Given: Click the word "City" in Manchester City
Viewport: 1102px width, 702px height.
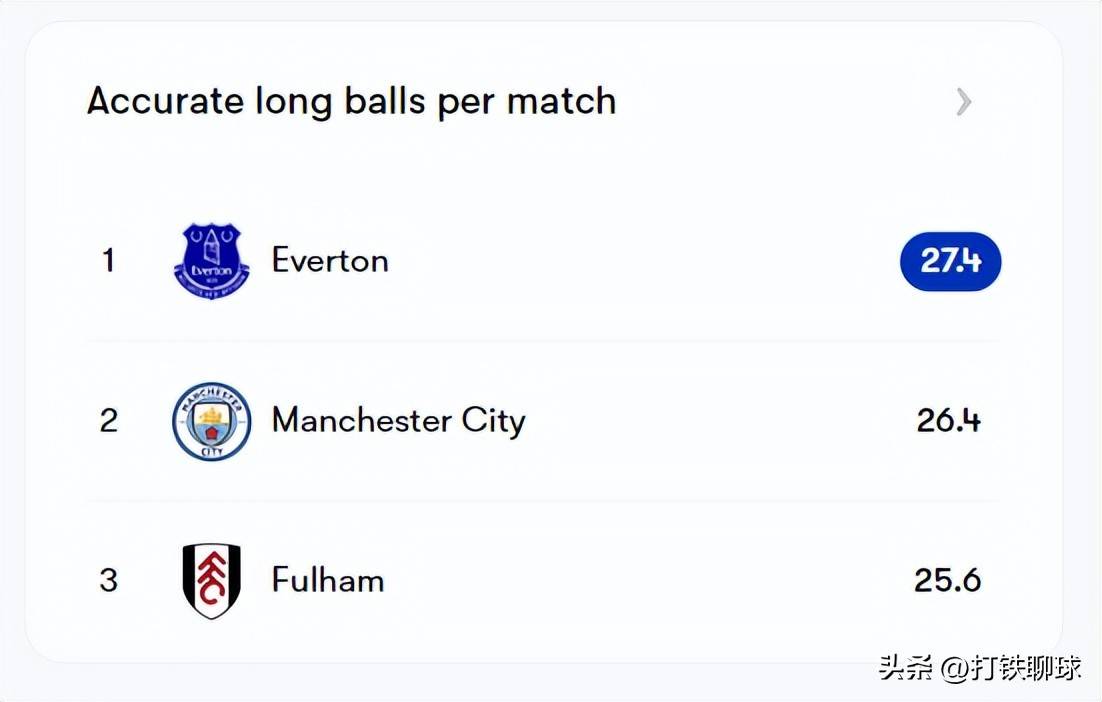Looking at the screenshot, I should tap(493, 421).
